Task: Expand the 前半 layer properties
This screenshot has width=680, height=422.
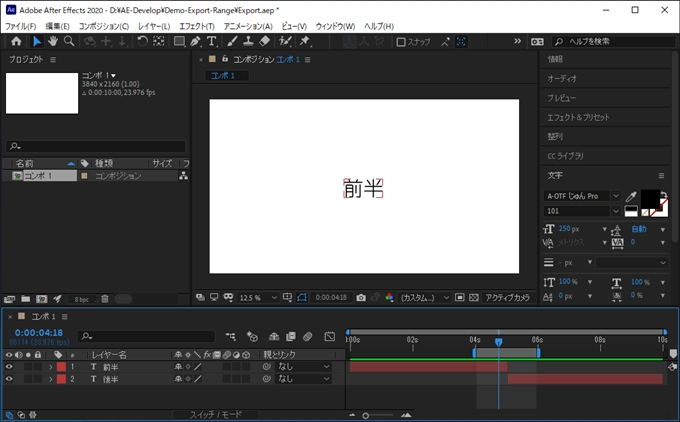Action: pyautogui.click(x=50, y=367)
